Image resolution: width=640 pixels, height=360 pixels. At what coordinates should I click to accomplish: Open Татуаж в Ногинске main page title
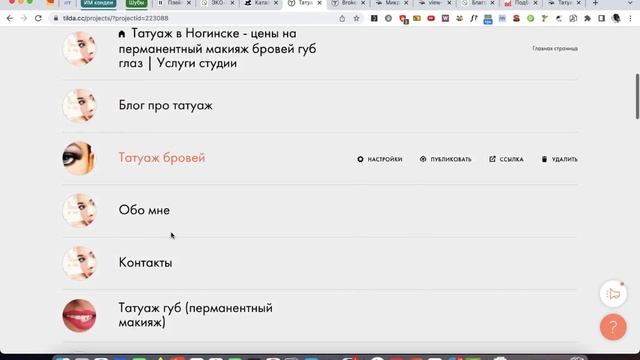click(217, 49)
